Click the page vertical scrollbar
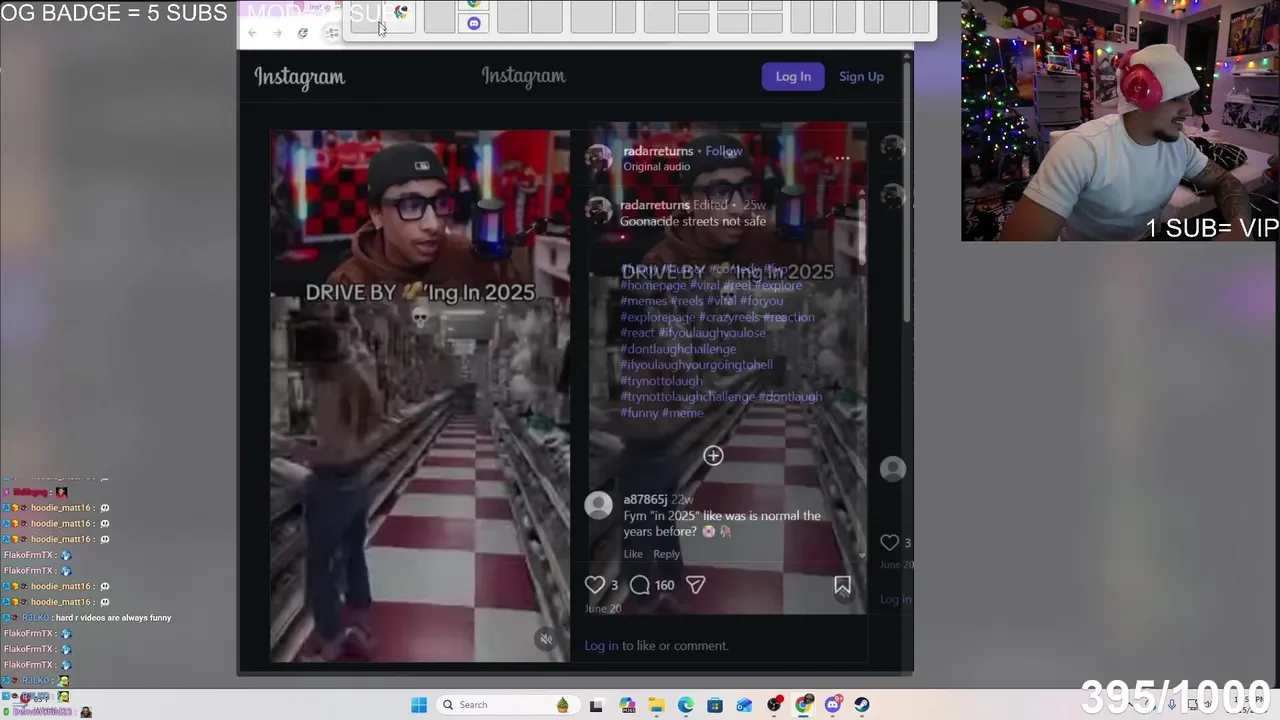This screenshot has height=720, width=1280. (x=907, y=190)
